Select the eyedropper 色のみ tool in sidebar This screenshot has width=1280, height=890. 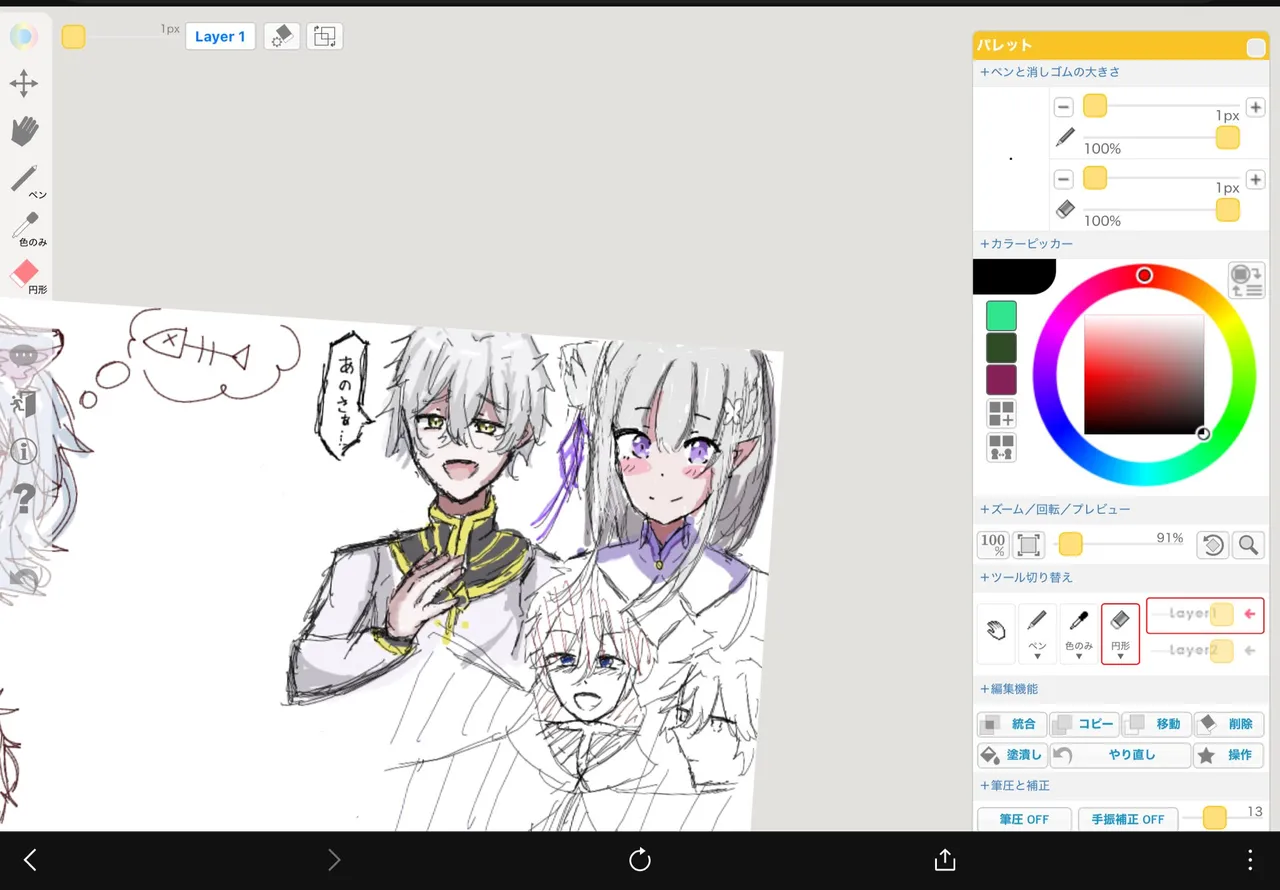point(28,228)
